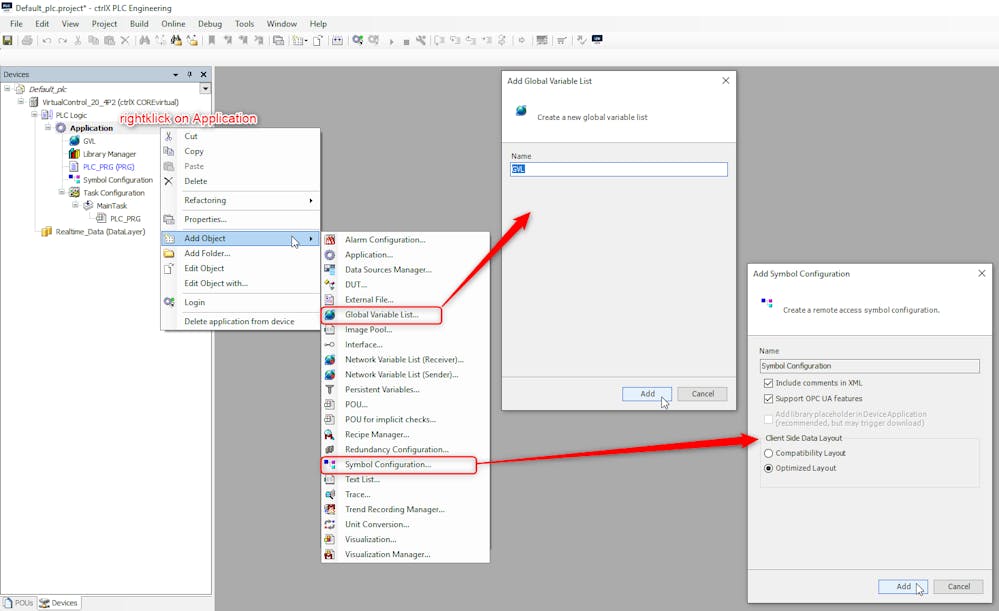Click the Alarm Configuration icon in submenu
The image size is (999, 611).
[x=329, y=240]
